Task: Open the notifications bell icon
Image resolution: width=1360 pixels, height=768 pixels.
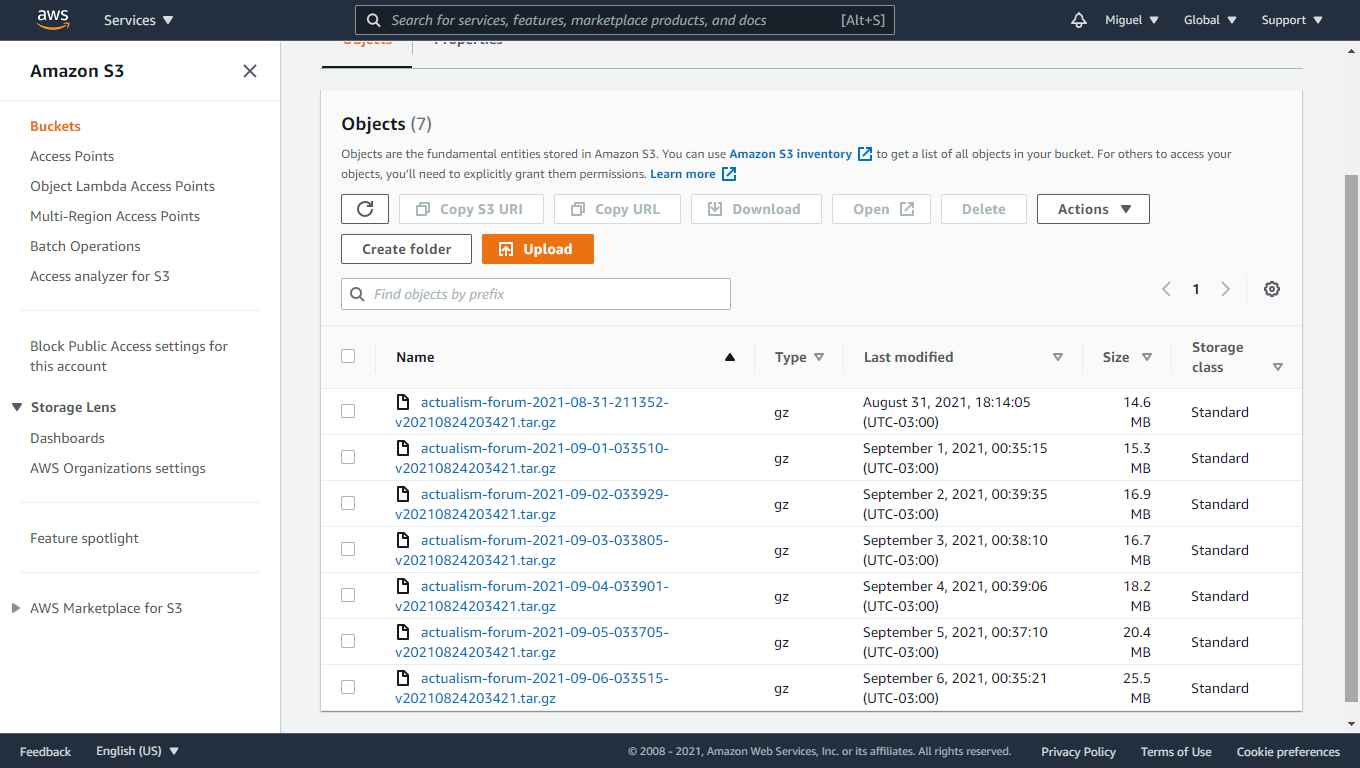Action: [1078, 20]
